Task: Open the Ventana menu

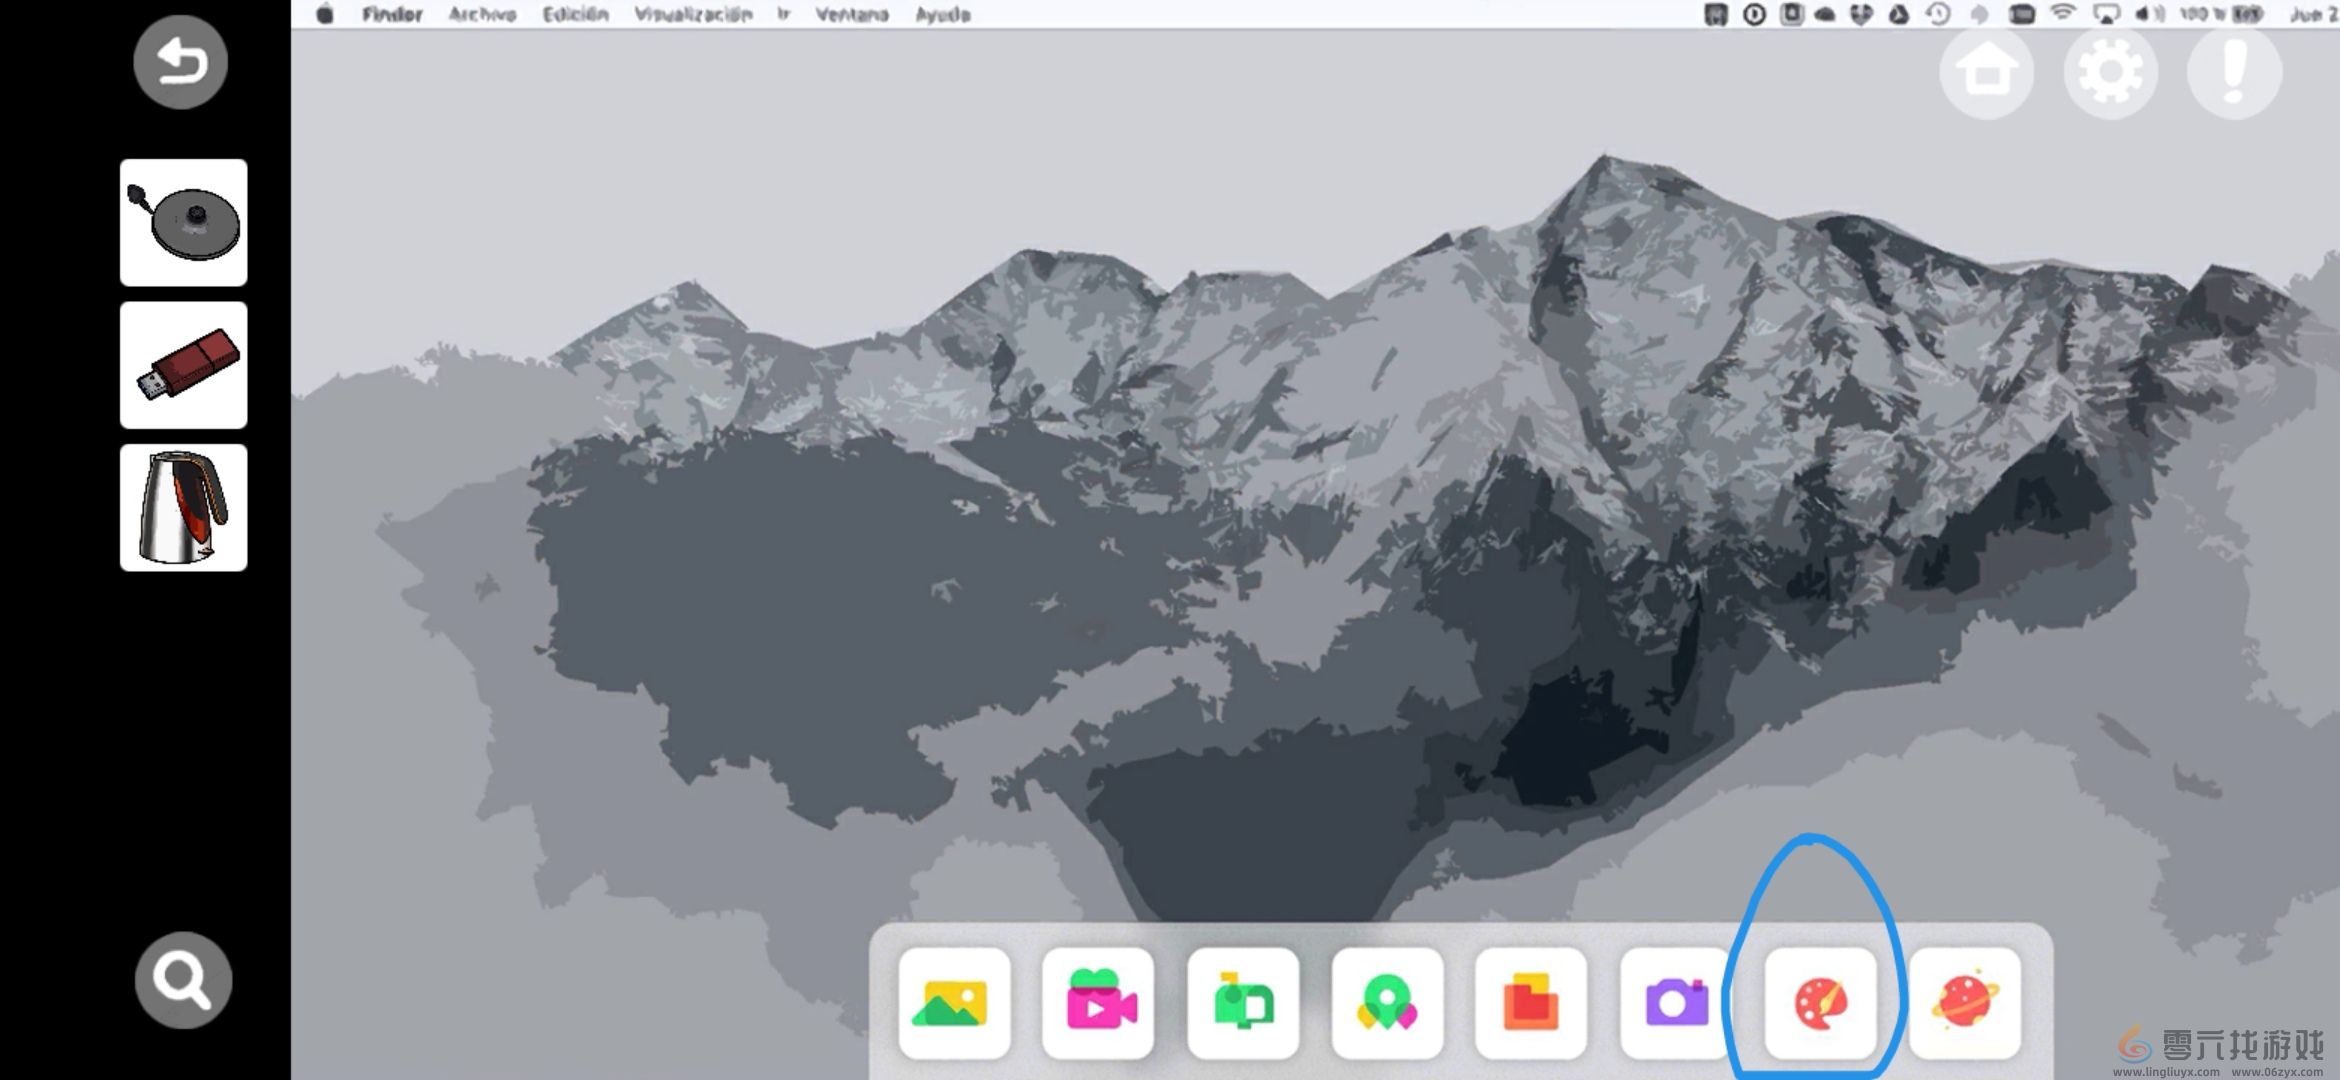Action: point(852,14)
